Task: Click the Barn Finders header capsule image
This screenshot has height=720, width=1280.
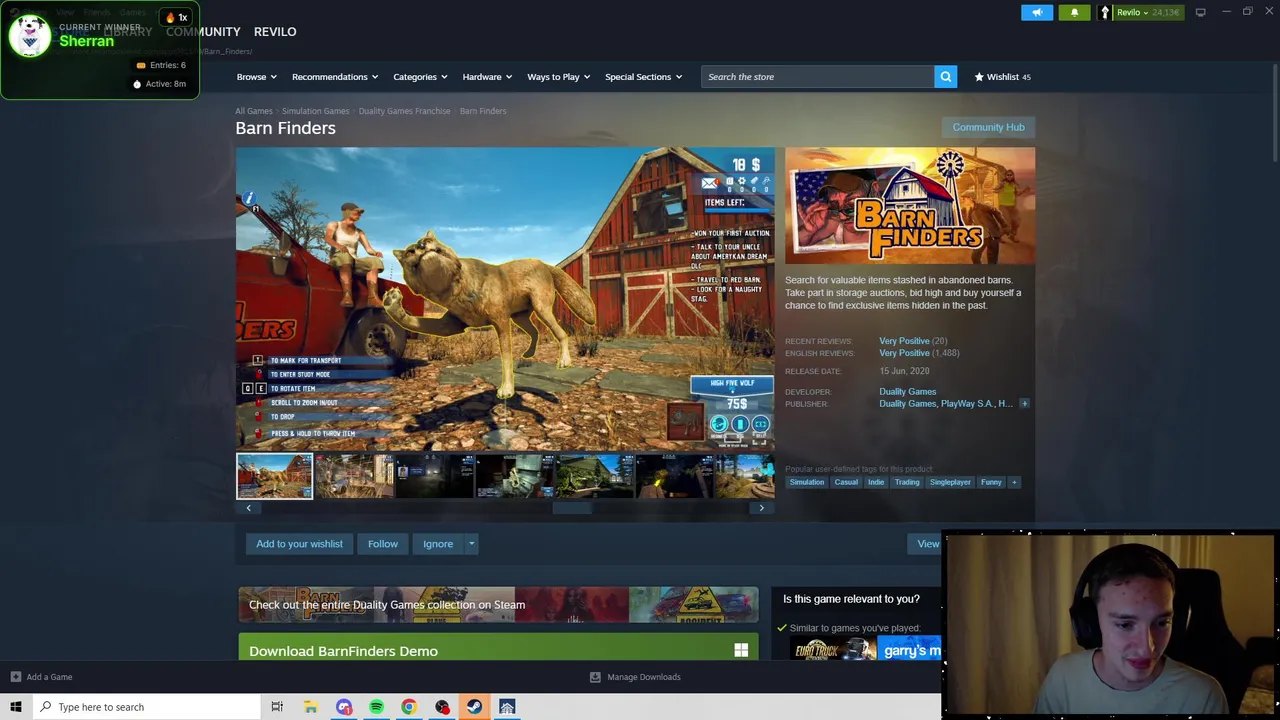Action: click(910, 206)
